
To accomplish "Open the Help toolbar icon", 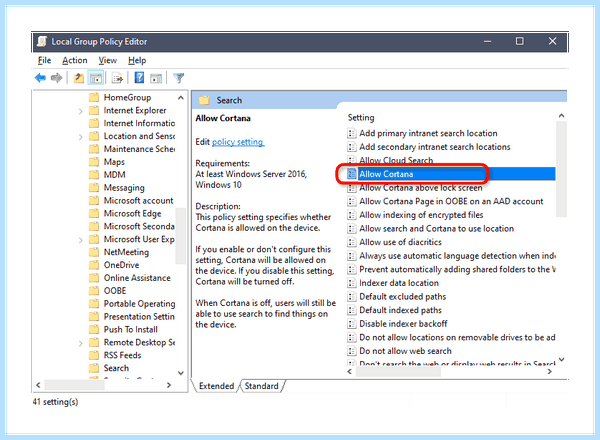I will (x=139, y=78).
